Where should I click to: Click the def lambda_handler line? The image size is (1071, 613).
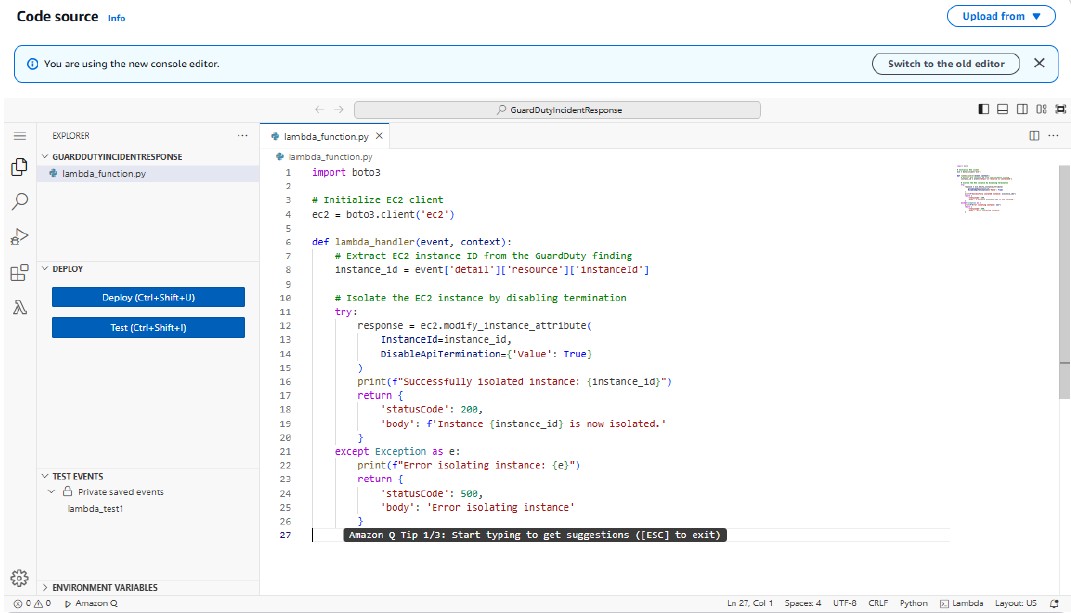coord(412,242)
